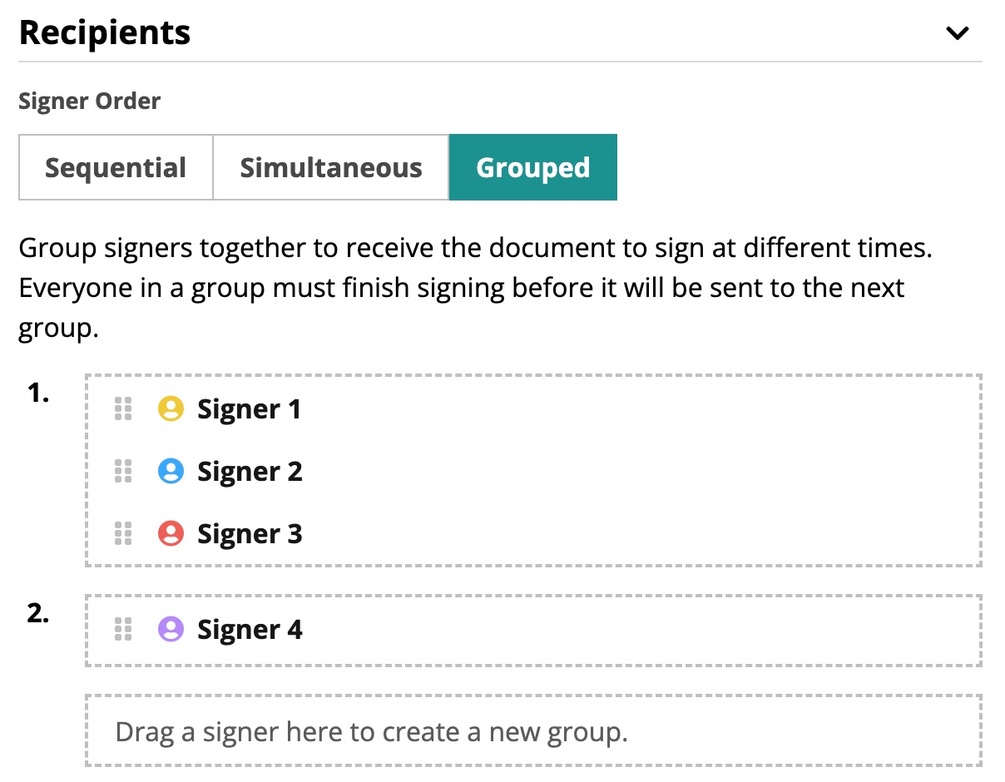Click Signer 4's purple avatar icon
Viewport: 1005px width, 782px height.
(x=171, y=629)
